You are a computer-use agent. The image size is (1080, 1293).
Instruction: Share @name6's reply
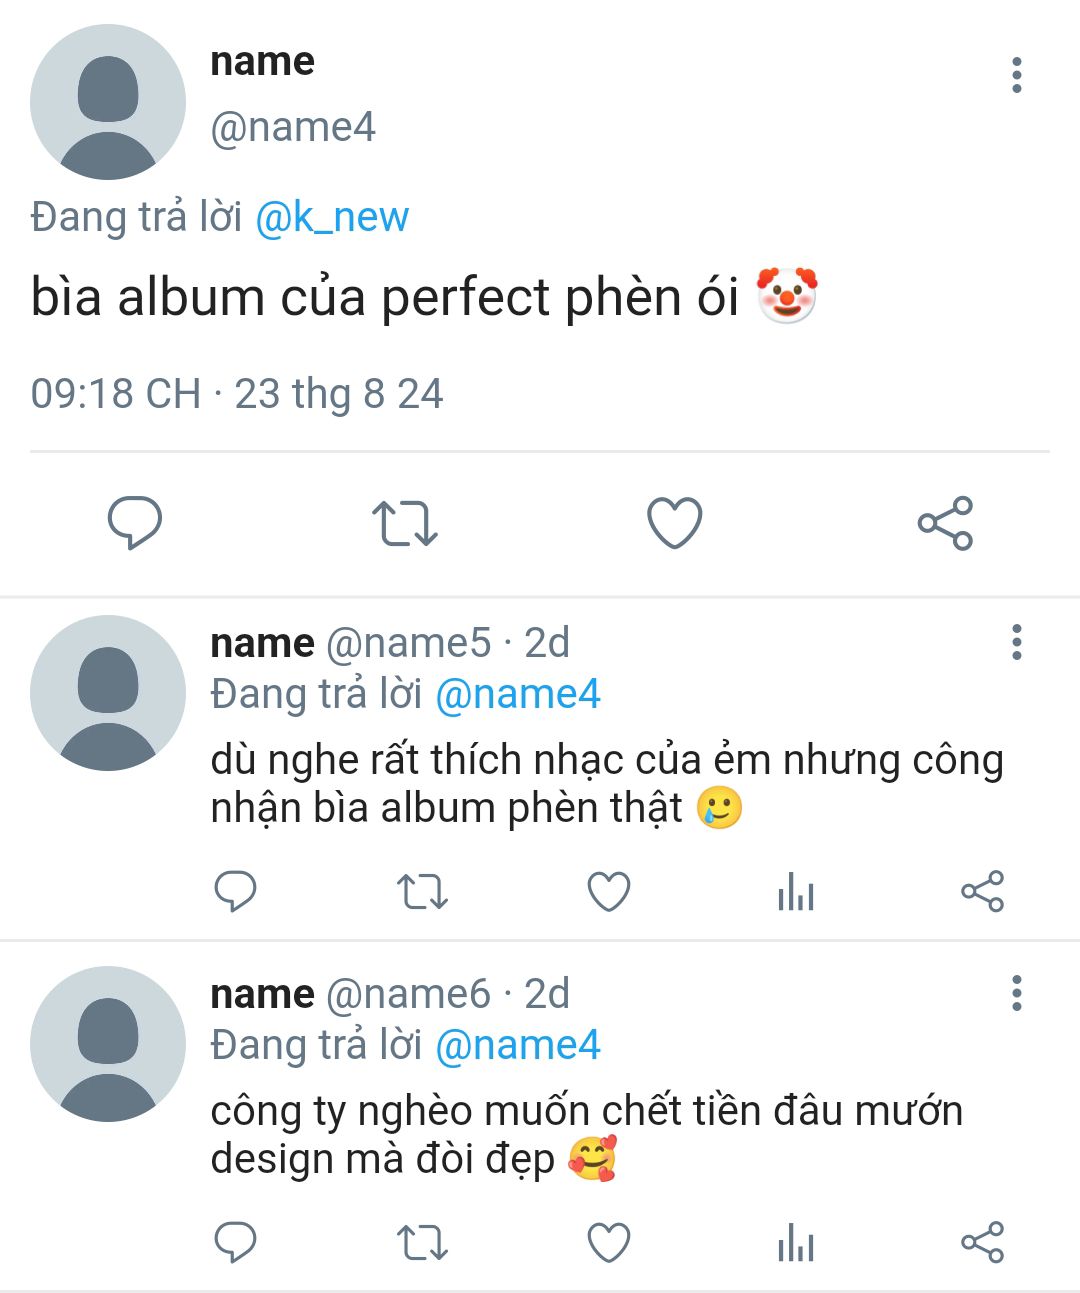(982, 1243)
